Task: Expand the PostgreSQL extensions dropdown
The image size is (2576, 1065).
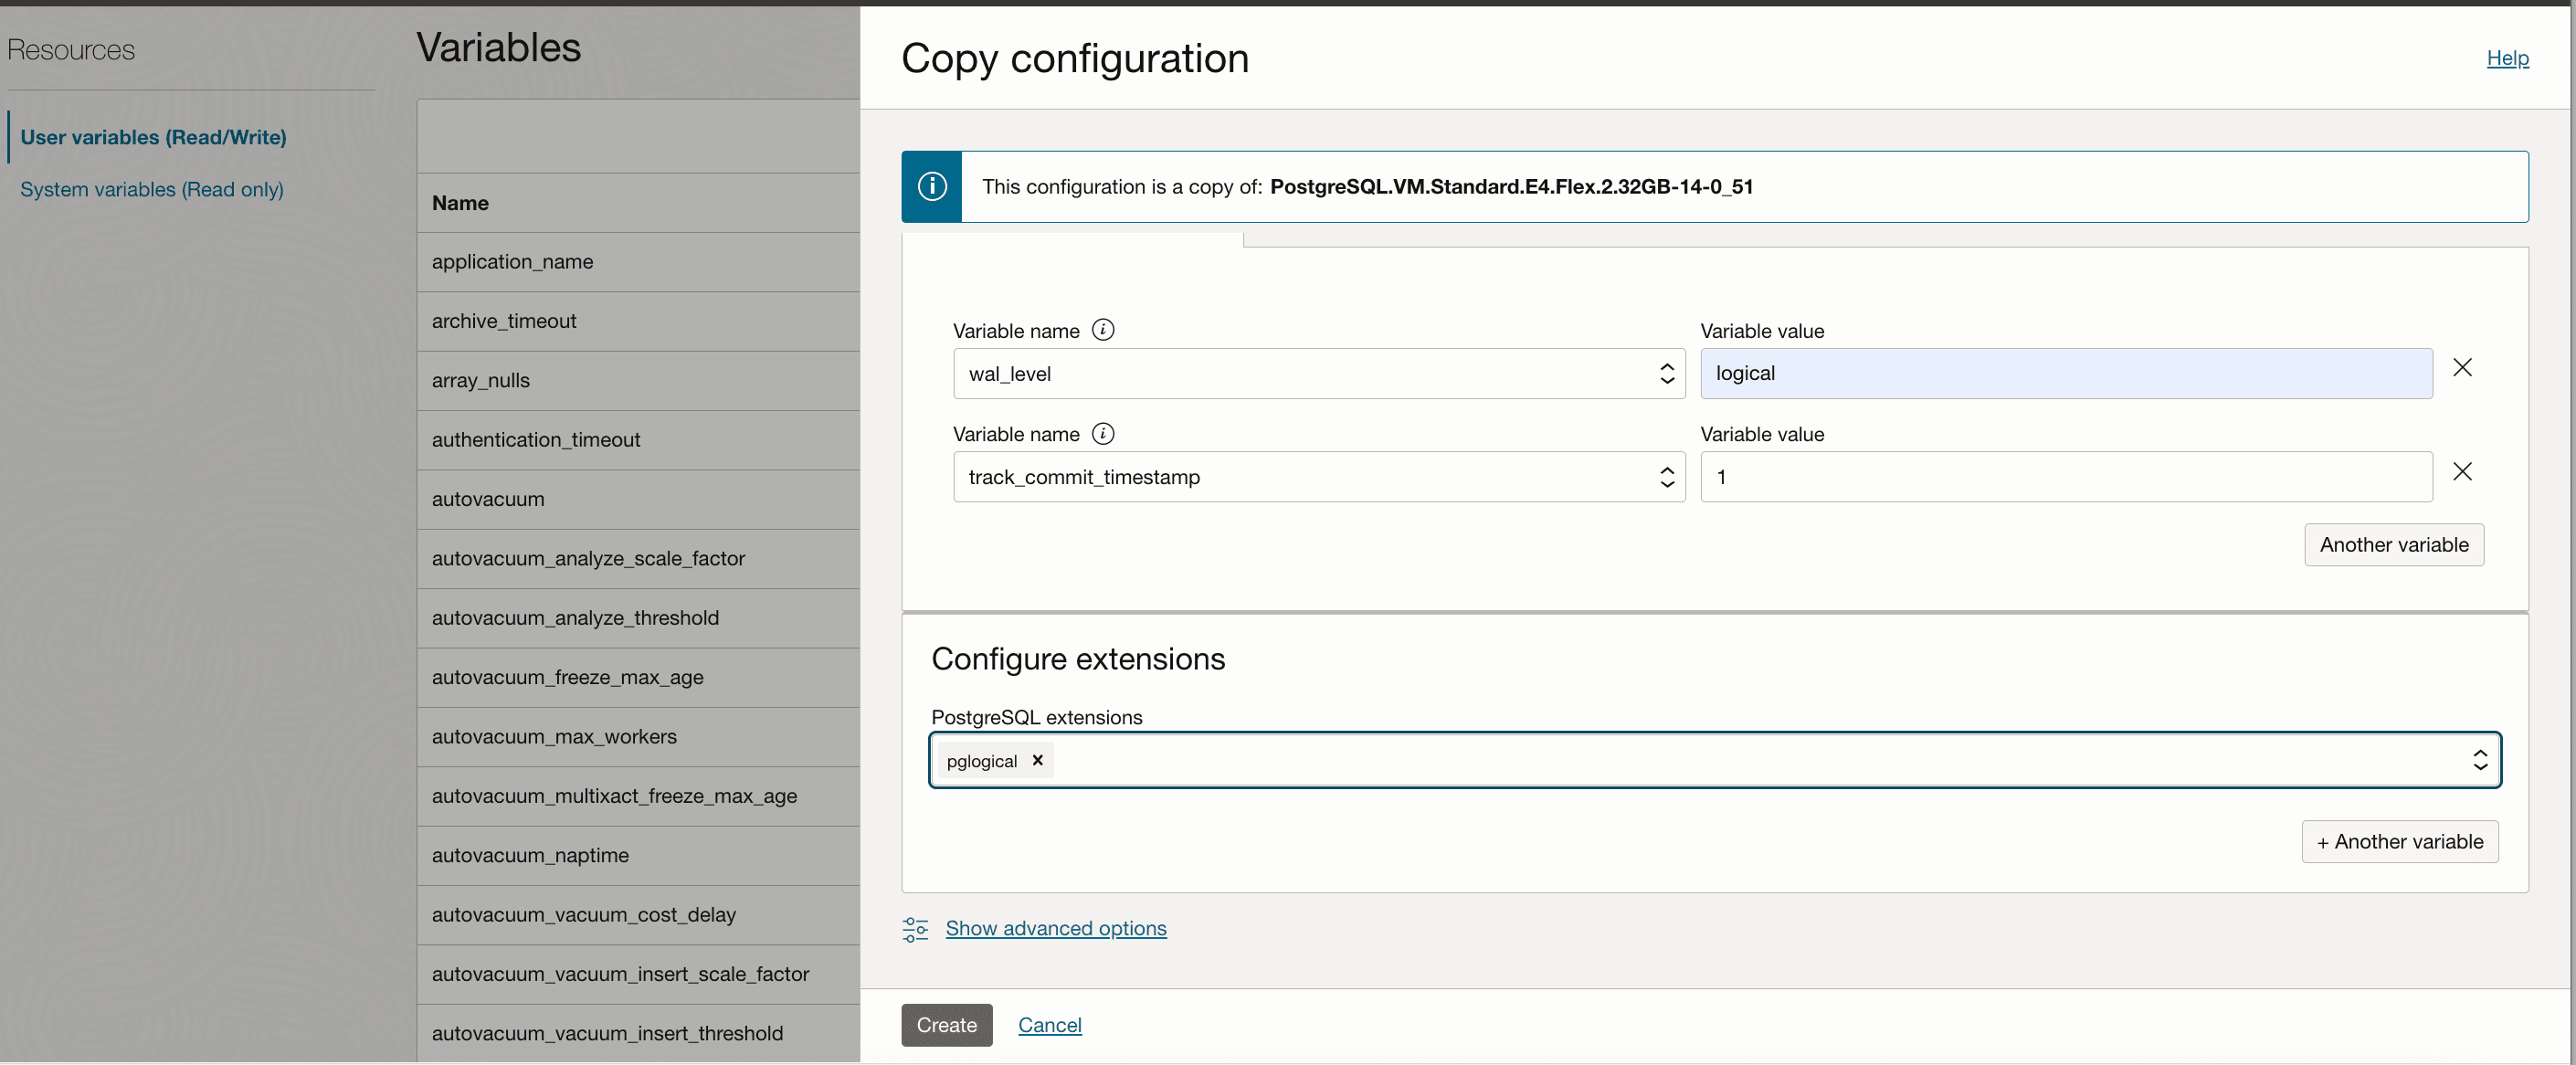Action: coord(2479,760)
